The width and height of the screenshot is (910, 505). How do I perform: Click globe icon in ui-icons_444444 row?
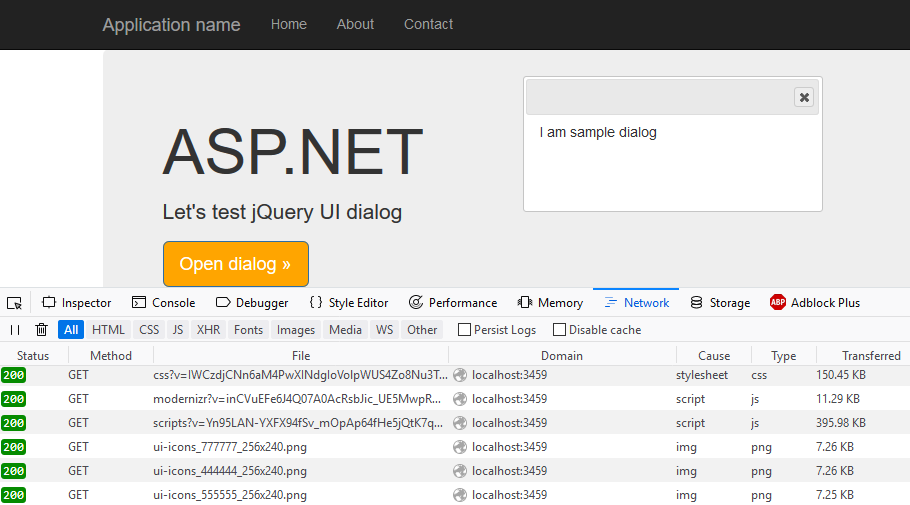pyautogui.click(x=460, y=471)
